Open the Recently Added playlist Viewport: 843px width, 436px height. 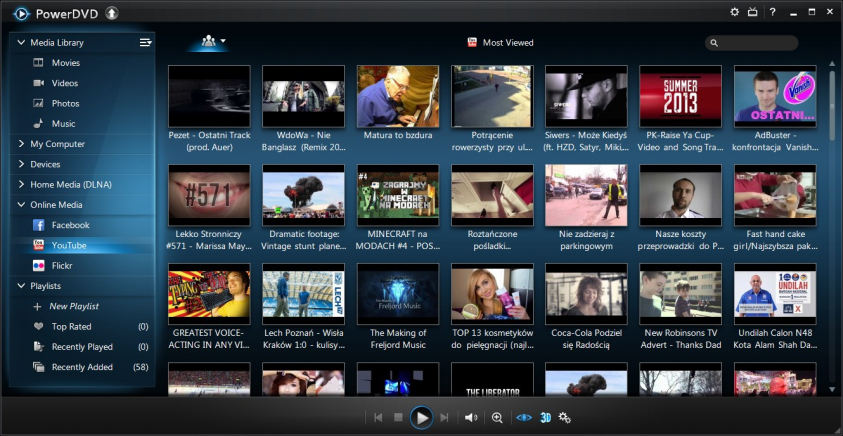(82, 367)
